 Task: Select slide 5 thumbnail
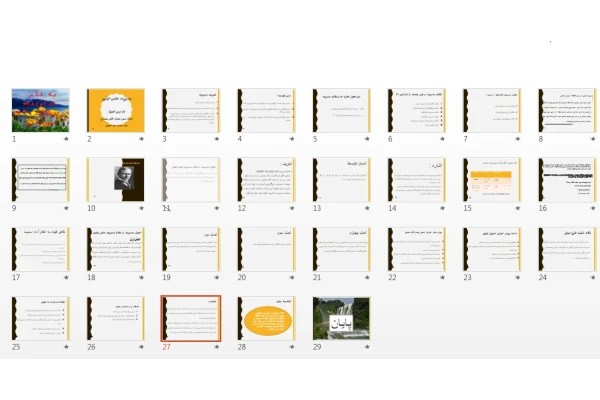click(x=342, y=111)
